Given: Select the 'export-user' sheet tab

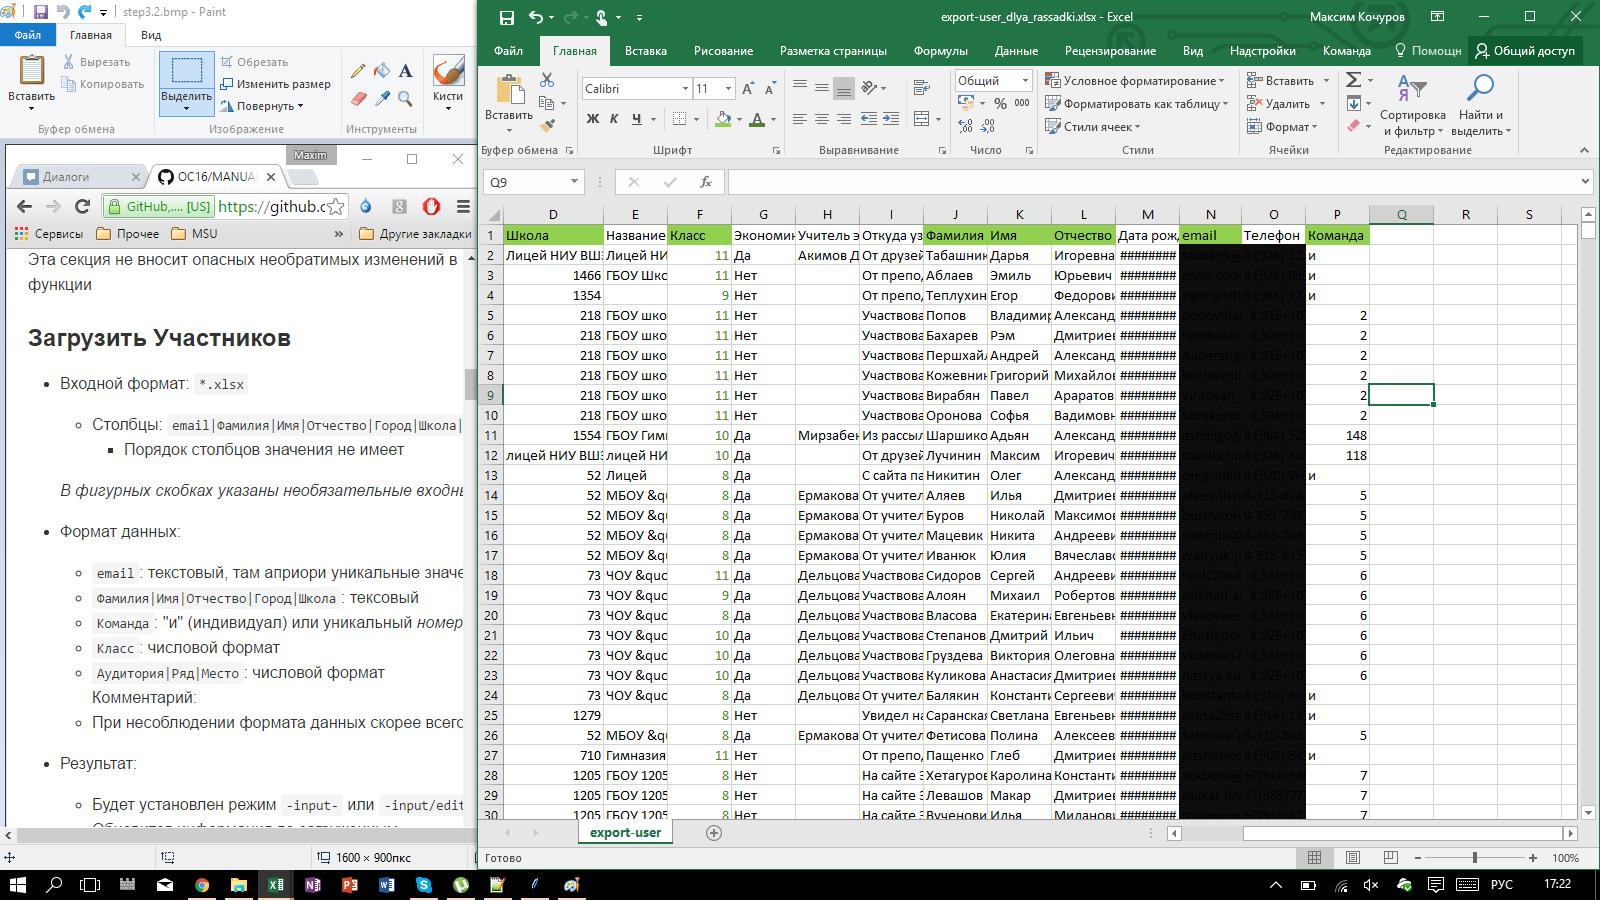Looking at the screenshot, I should pyautogui.click(x=625, y=833).
